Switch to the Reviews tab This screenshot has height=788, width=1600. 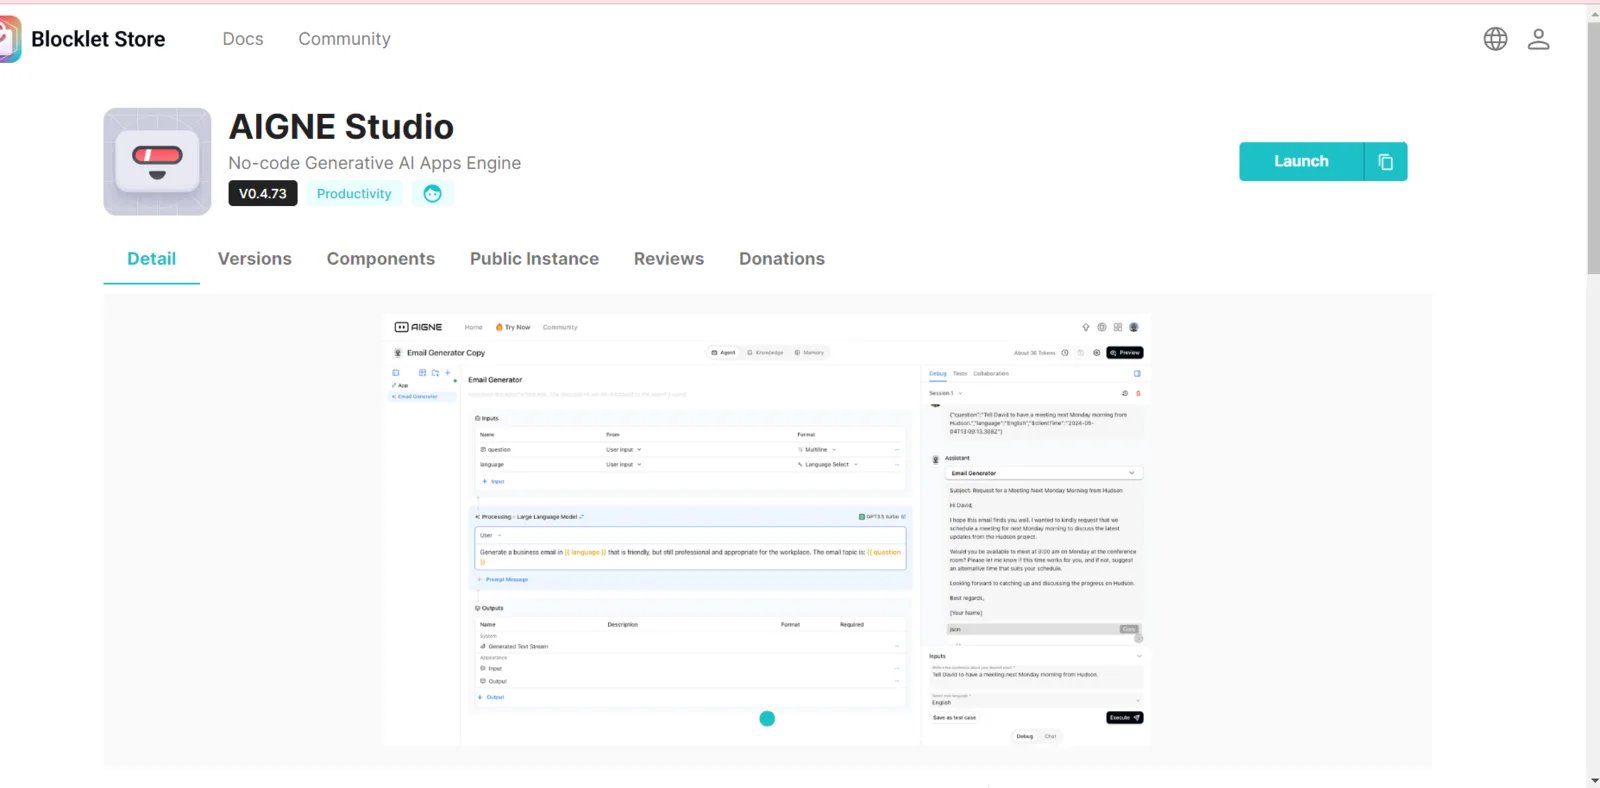669,259
